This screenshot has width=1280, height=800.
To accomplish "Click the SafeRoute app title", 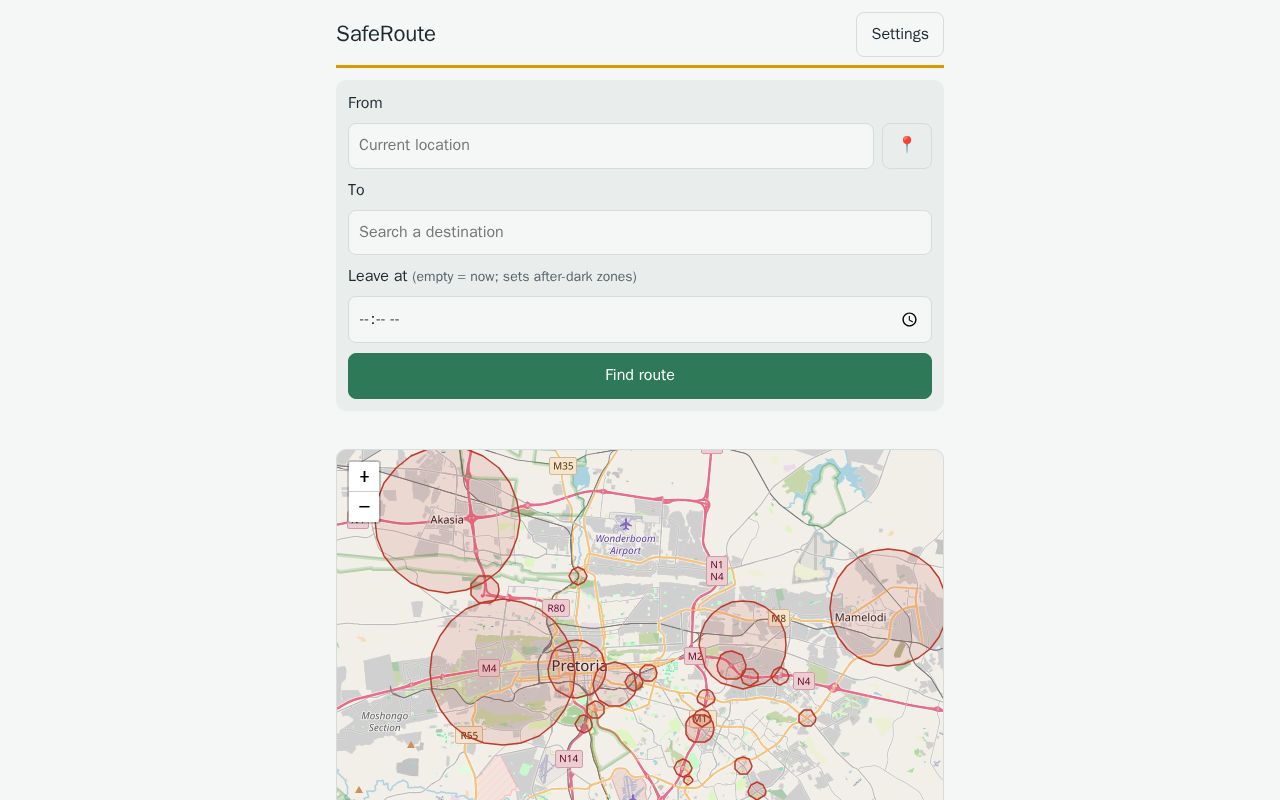I will tap(386, 34).
